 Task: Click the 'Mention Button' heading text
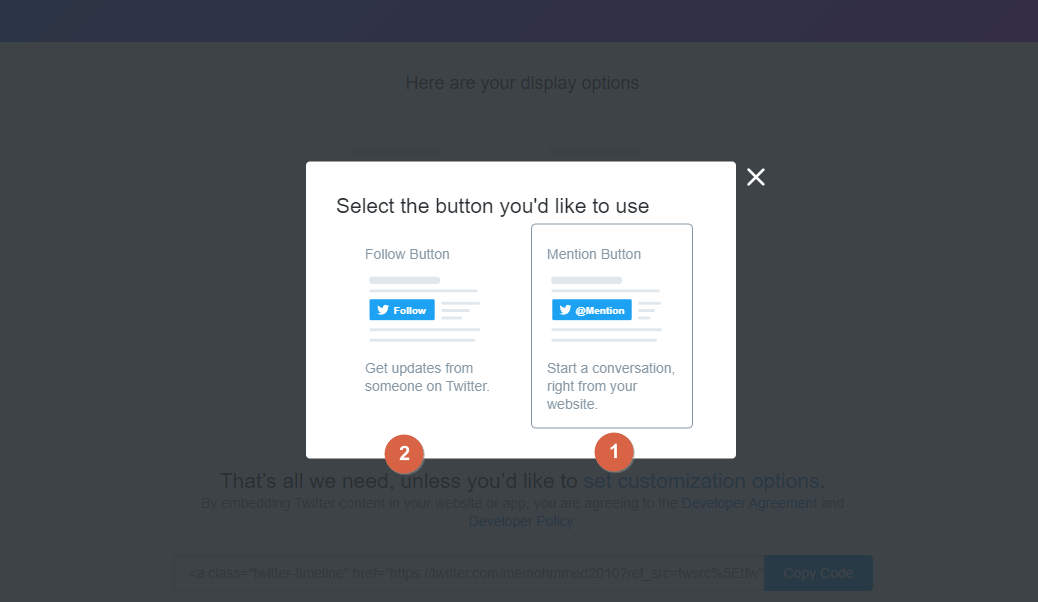click(594, 254)
